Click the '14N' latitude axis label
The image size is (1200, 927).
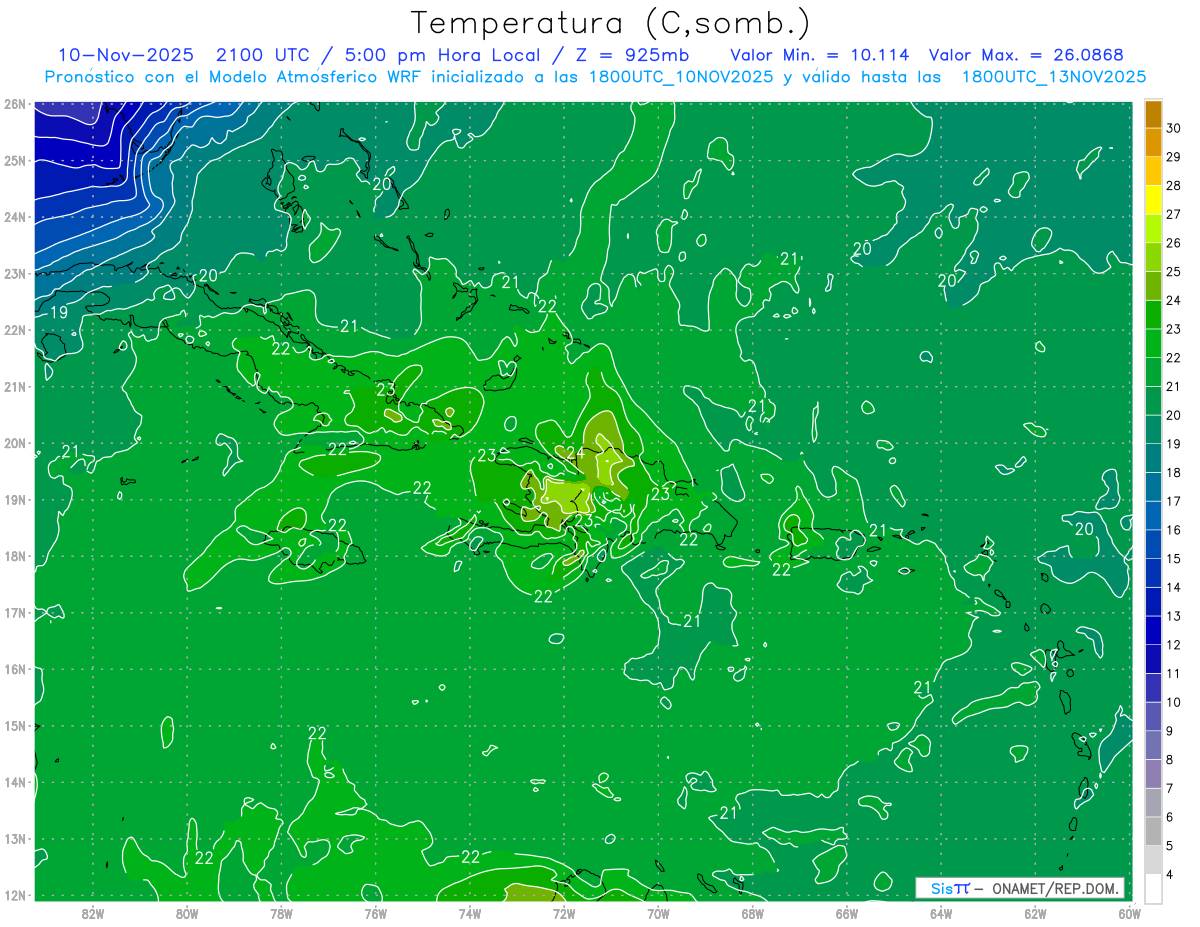[x=14, y=782]
